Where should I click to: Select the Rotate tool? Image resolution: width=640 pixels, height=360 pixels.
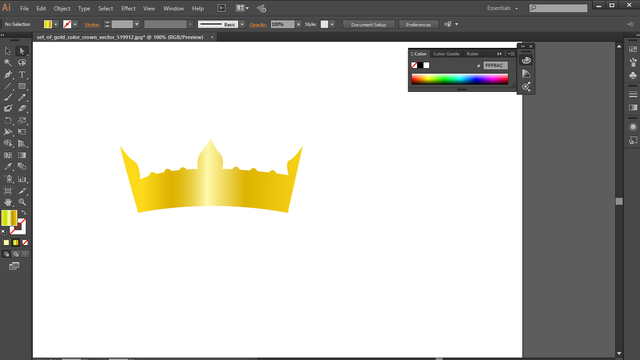click(x=8, y=120)
